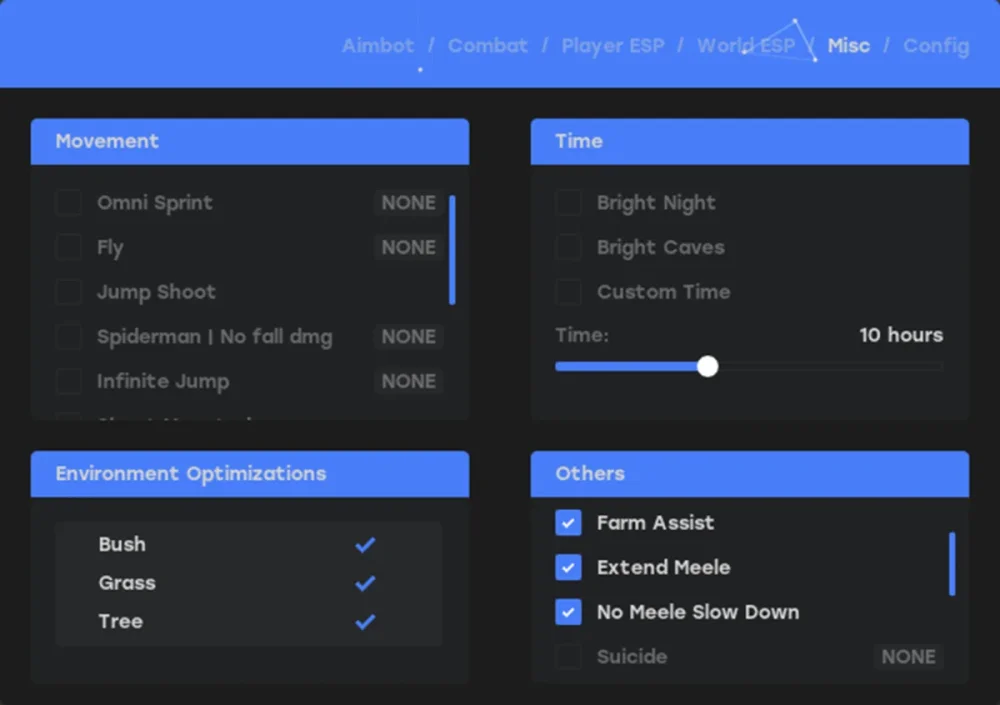Screen dimensions: 1000x705
Task: Go to the Player ESP tab
Action: (612, 46)
